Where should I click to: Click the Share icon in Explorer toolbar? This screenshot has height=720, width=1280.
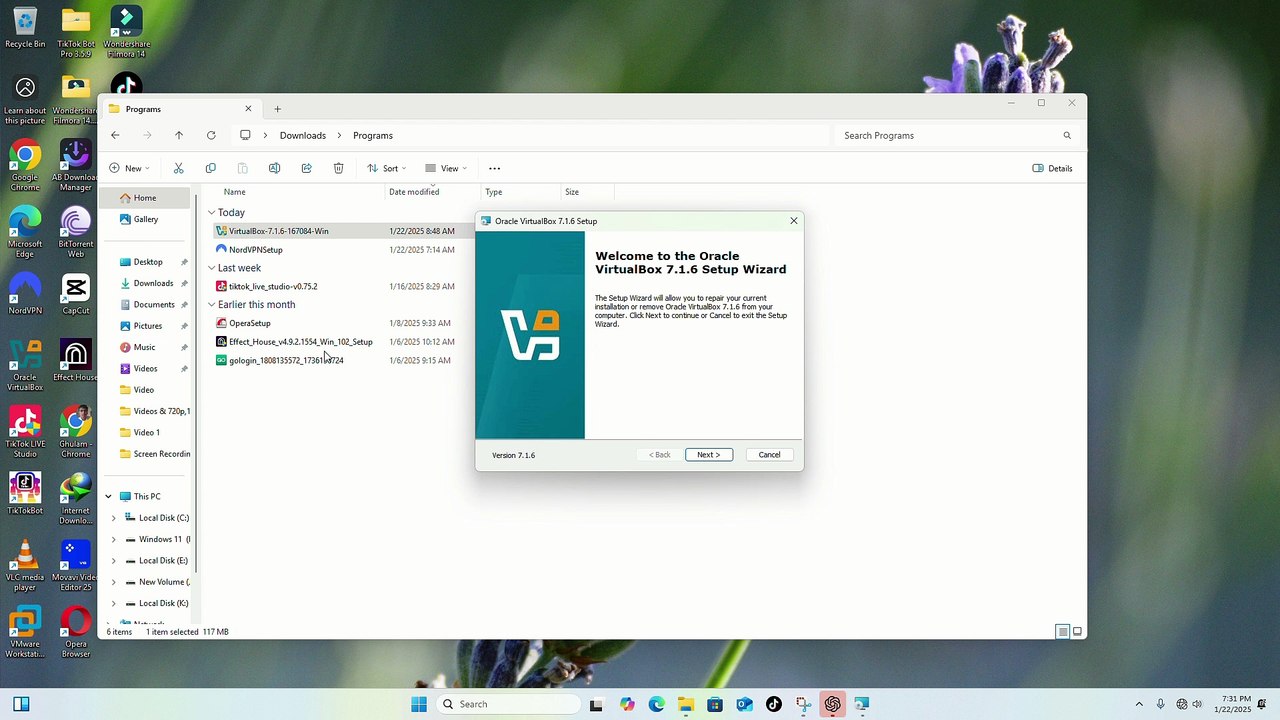click(306, 168)
